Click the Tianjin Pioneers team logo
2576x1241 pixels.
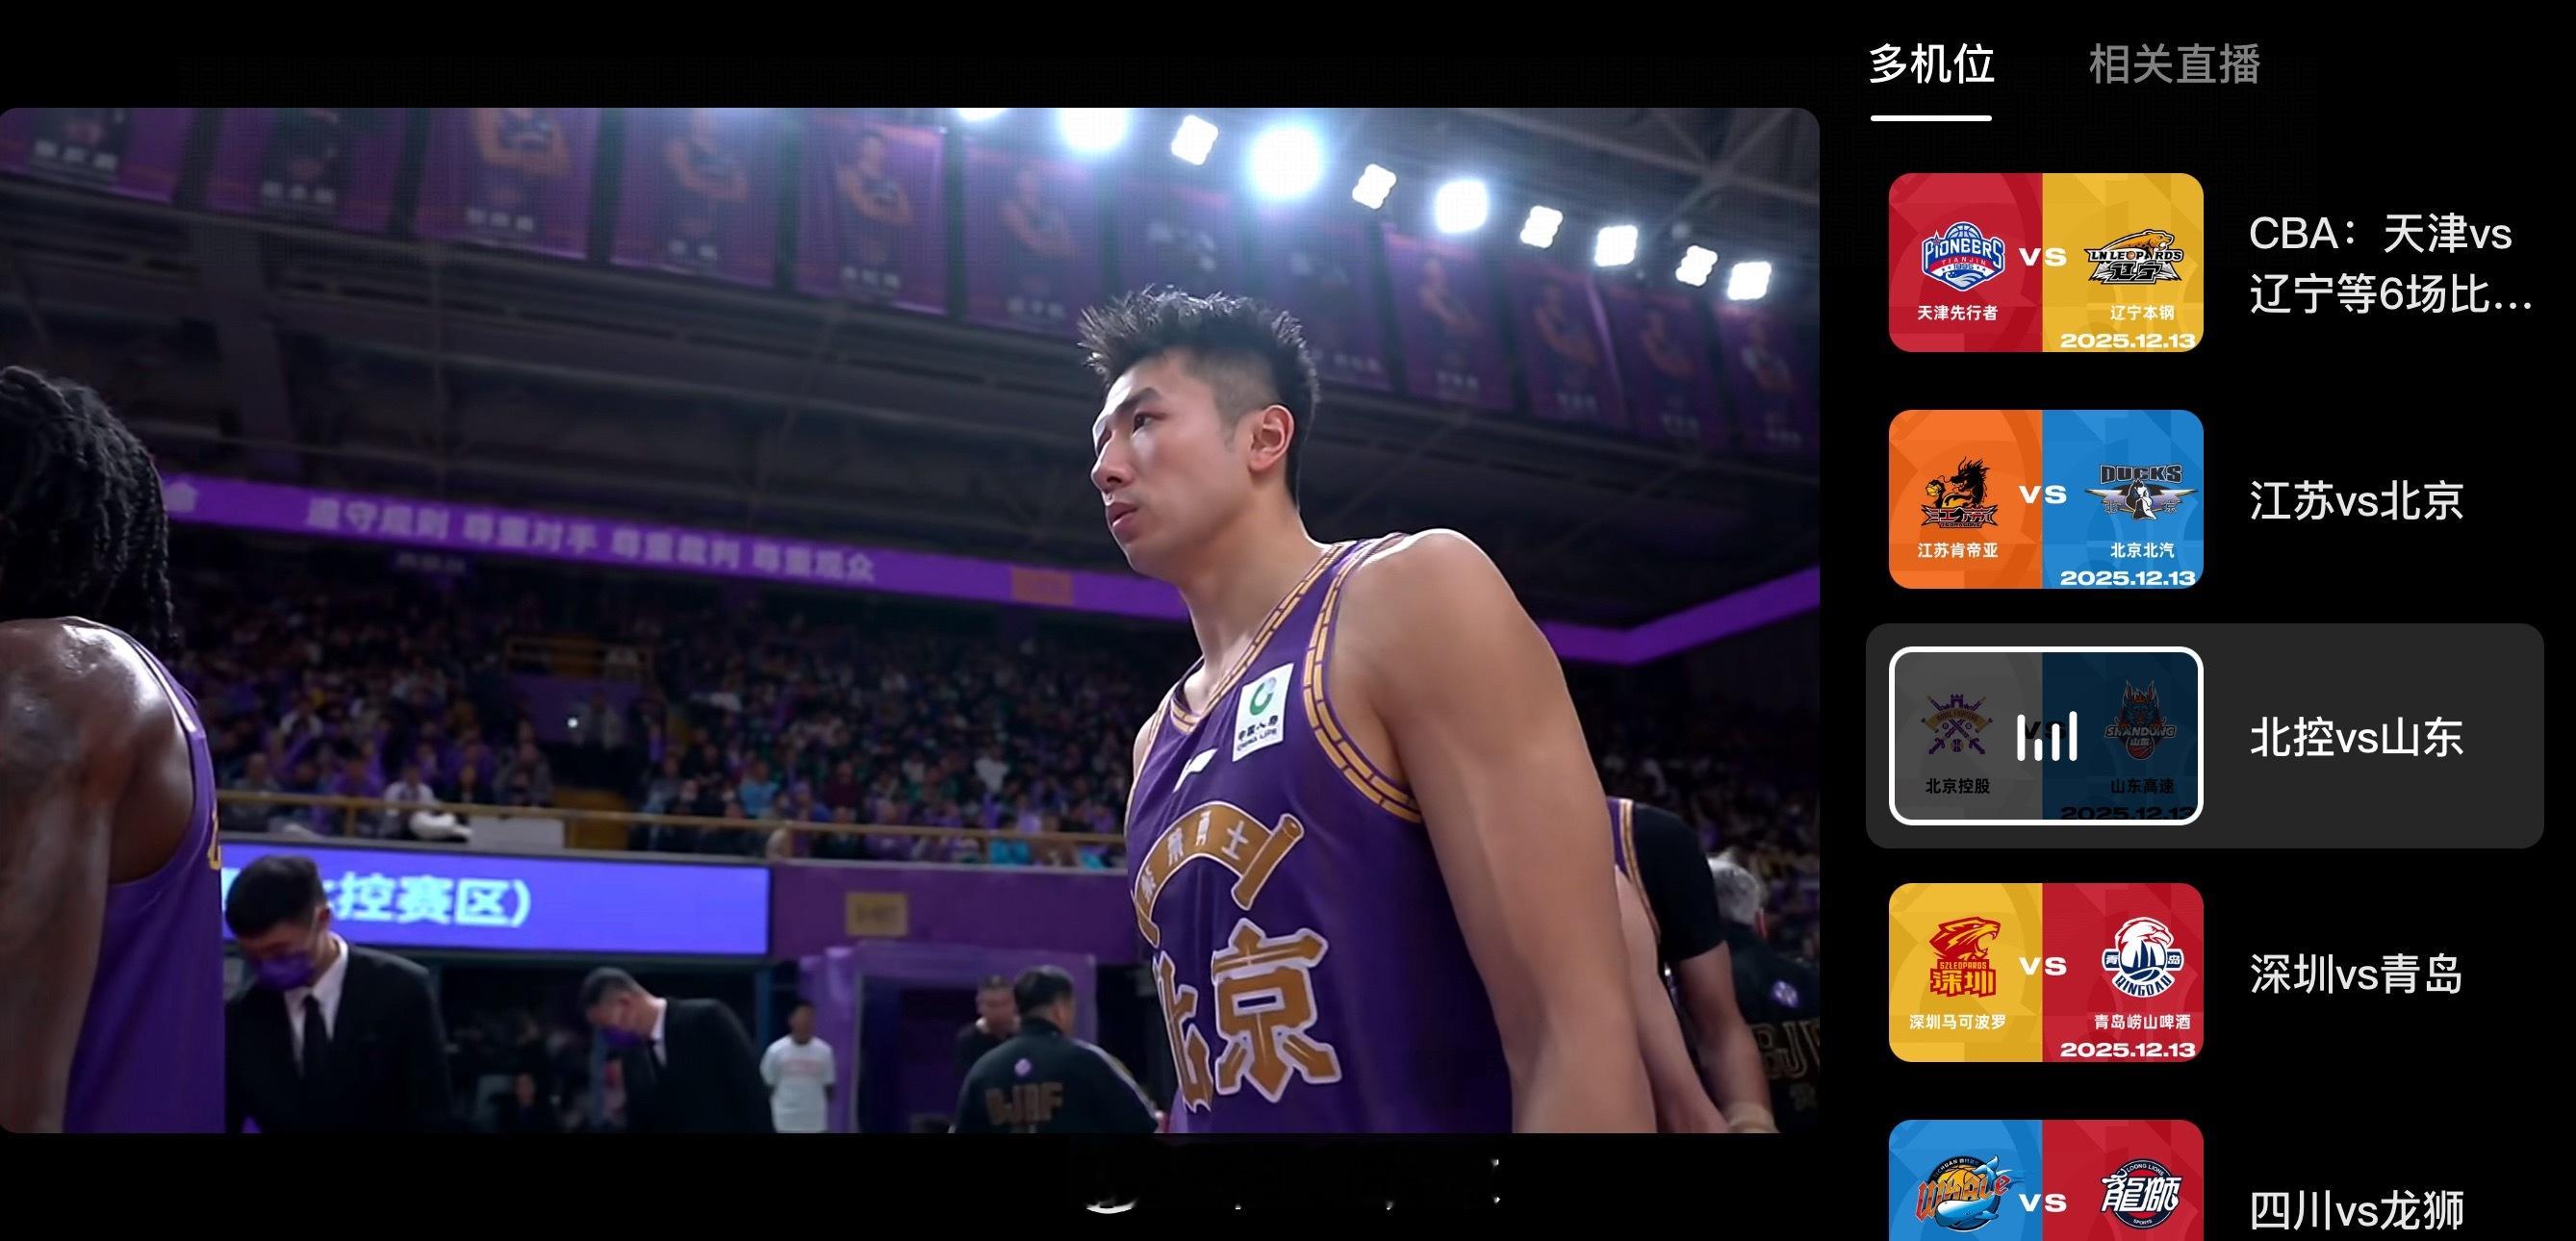click(x=1963, y=256)
